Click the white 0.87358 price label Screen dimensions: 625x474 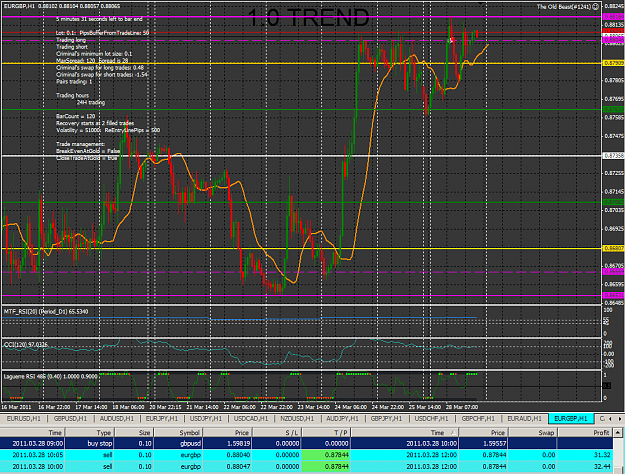pos(614,155)
